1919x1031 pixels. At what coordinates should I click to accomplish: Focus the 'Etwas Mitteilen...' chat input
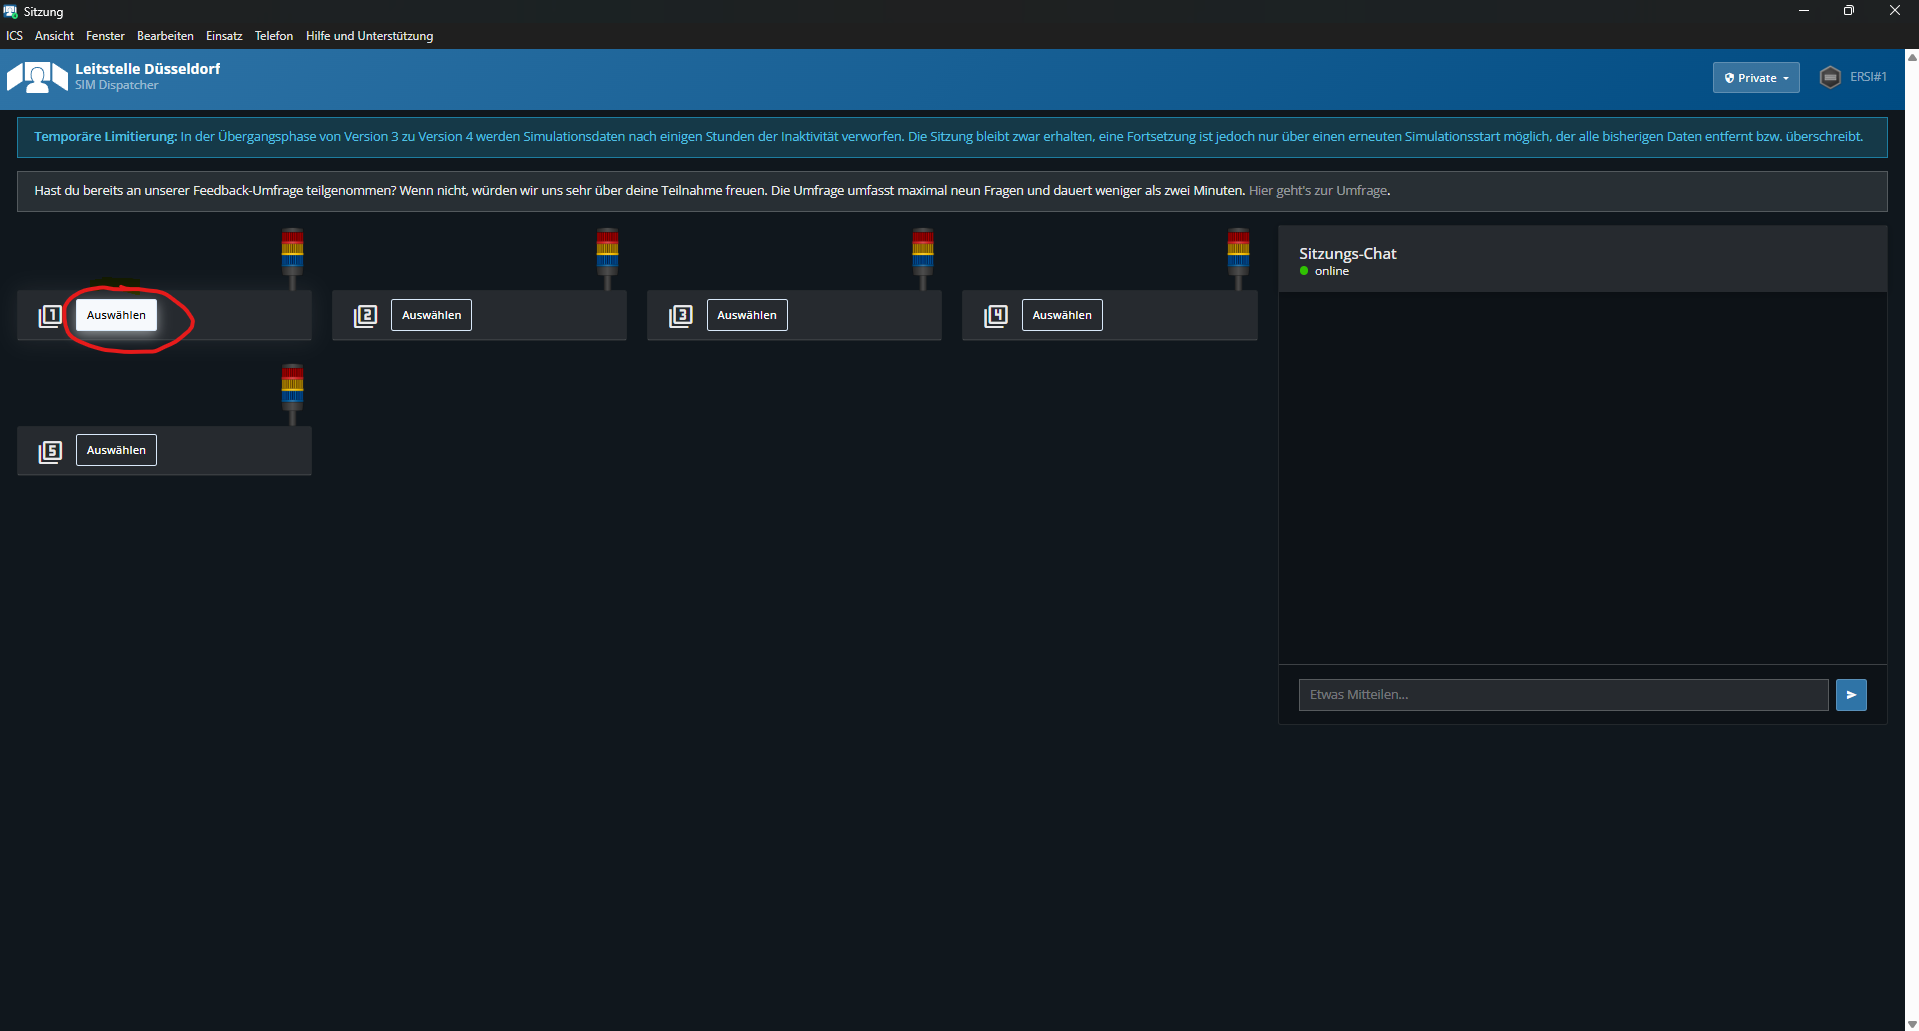click(1562, 695)
